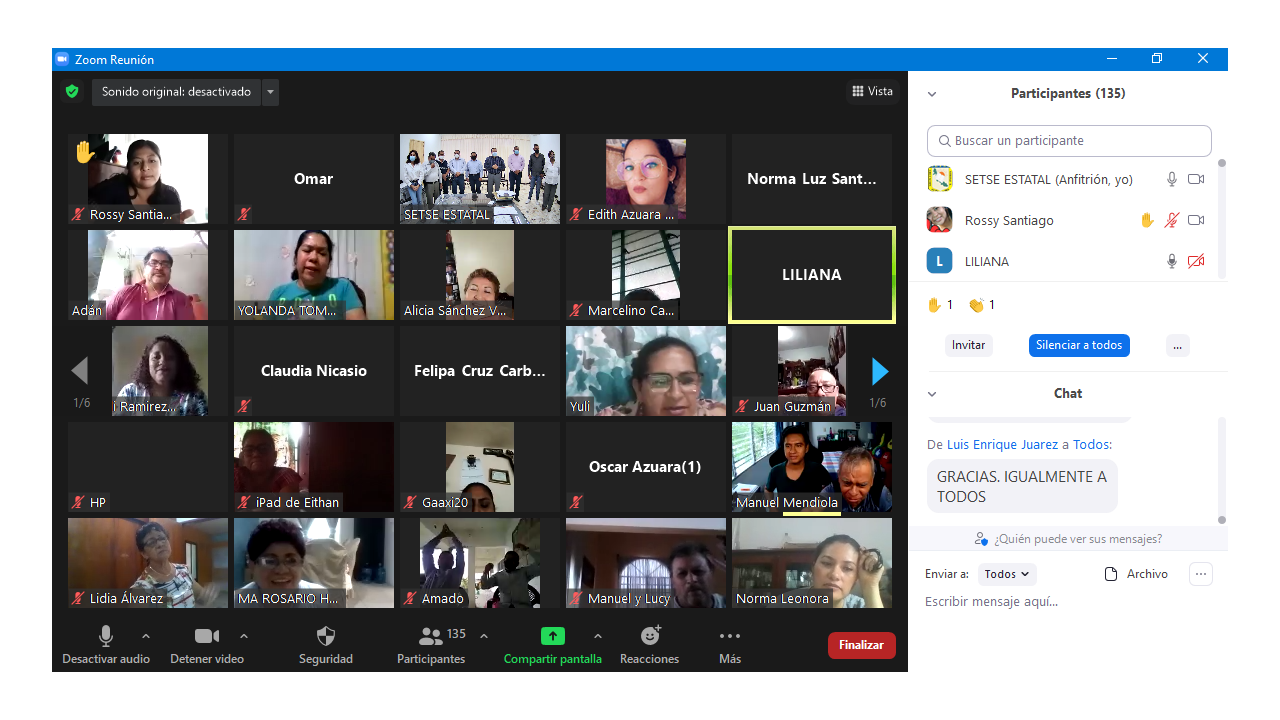Start sharing with Compartir pantalla
Image resolution: width=1280 pixels, height=720 pixels.
click(553, 644)
